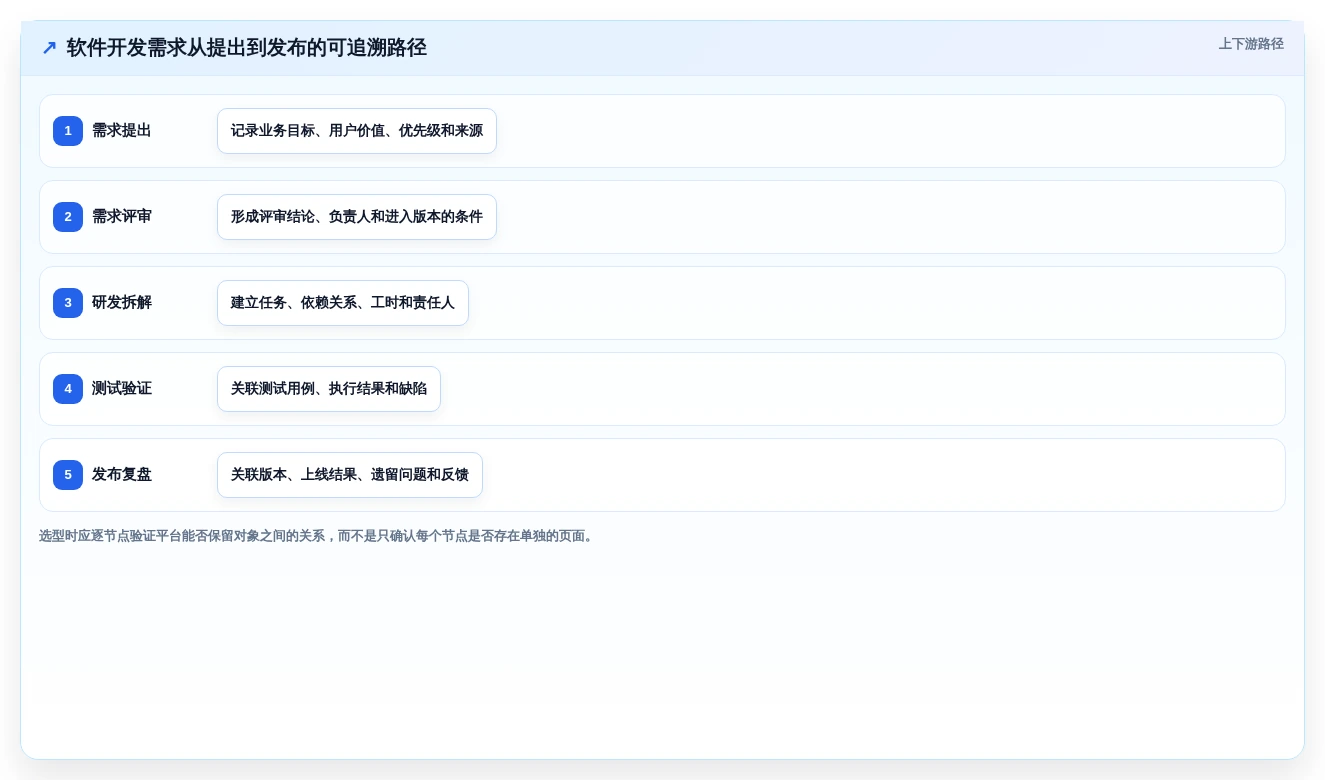Select the 研发拆解 step label

click(x=122, y=303)
